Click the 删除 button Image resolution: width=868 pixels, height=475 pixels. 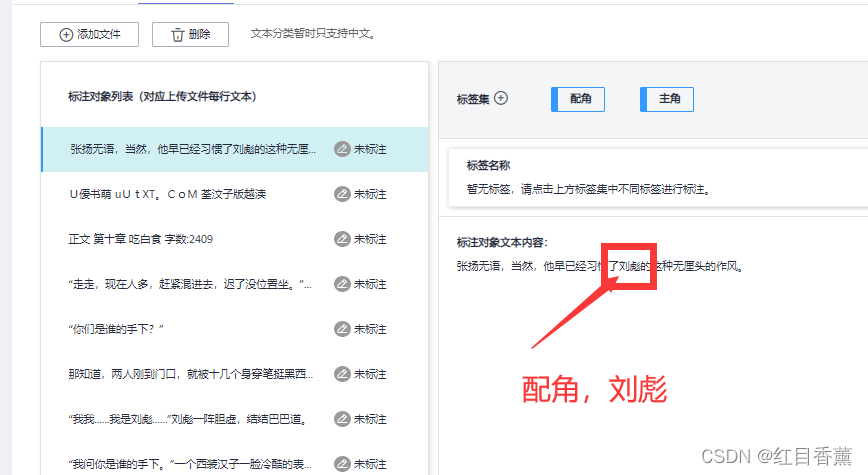(190, 34)
